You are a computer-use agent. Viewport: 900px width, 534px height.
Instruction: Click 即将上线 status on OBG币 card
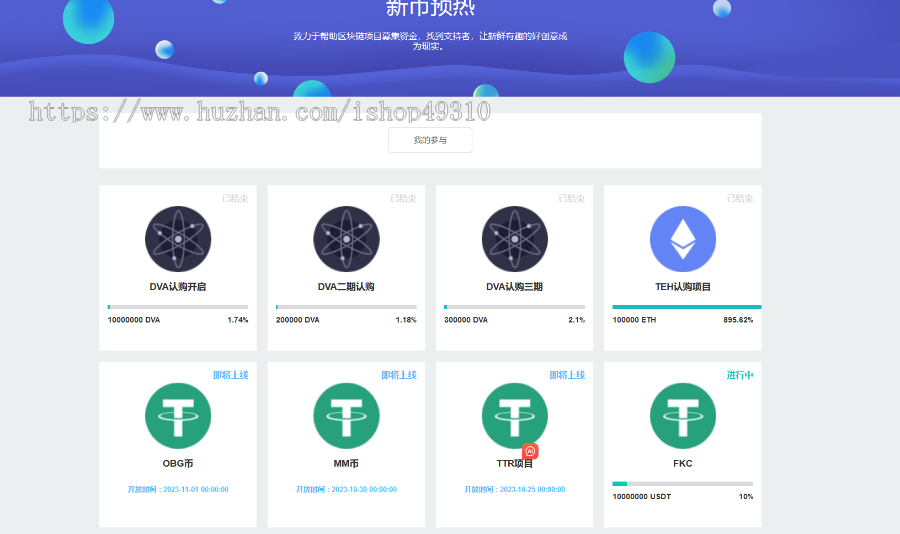tap(231, 375)
